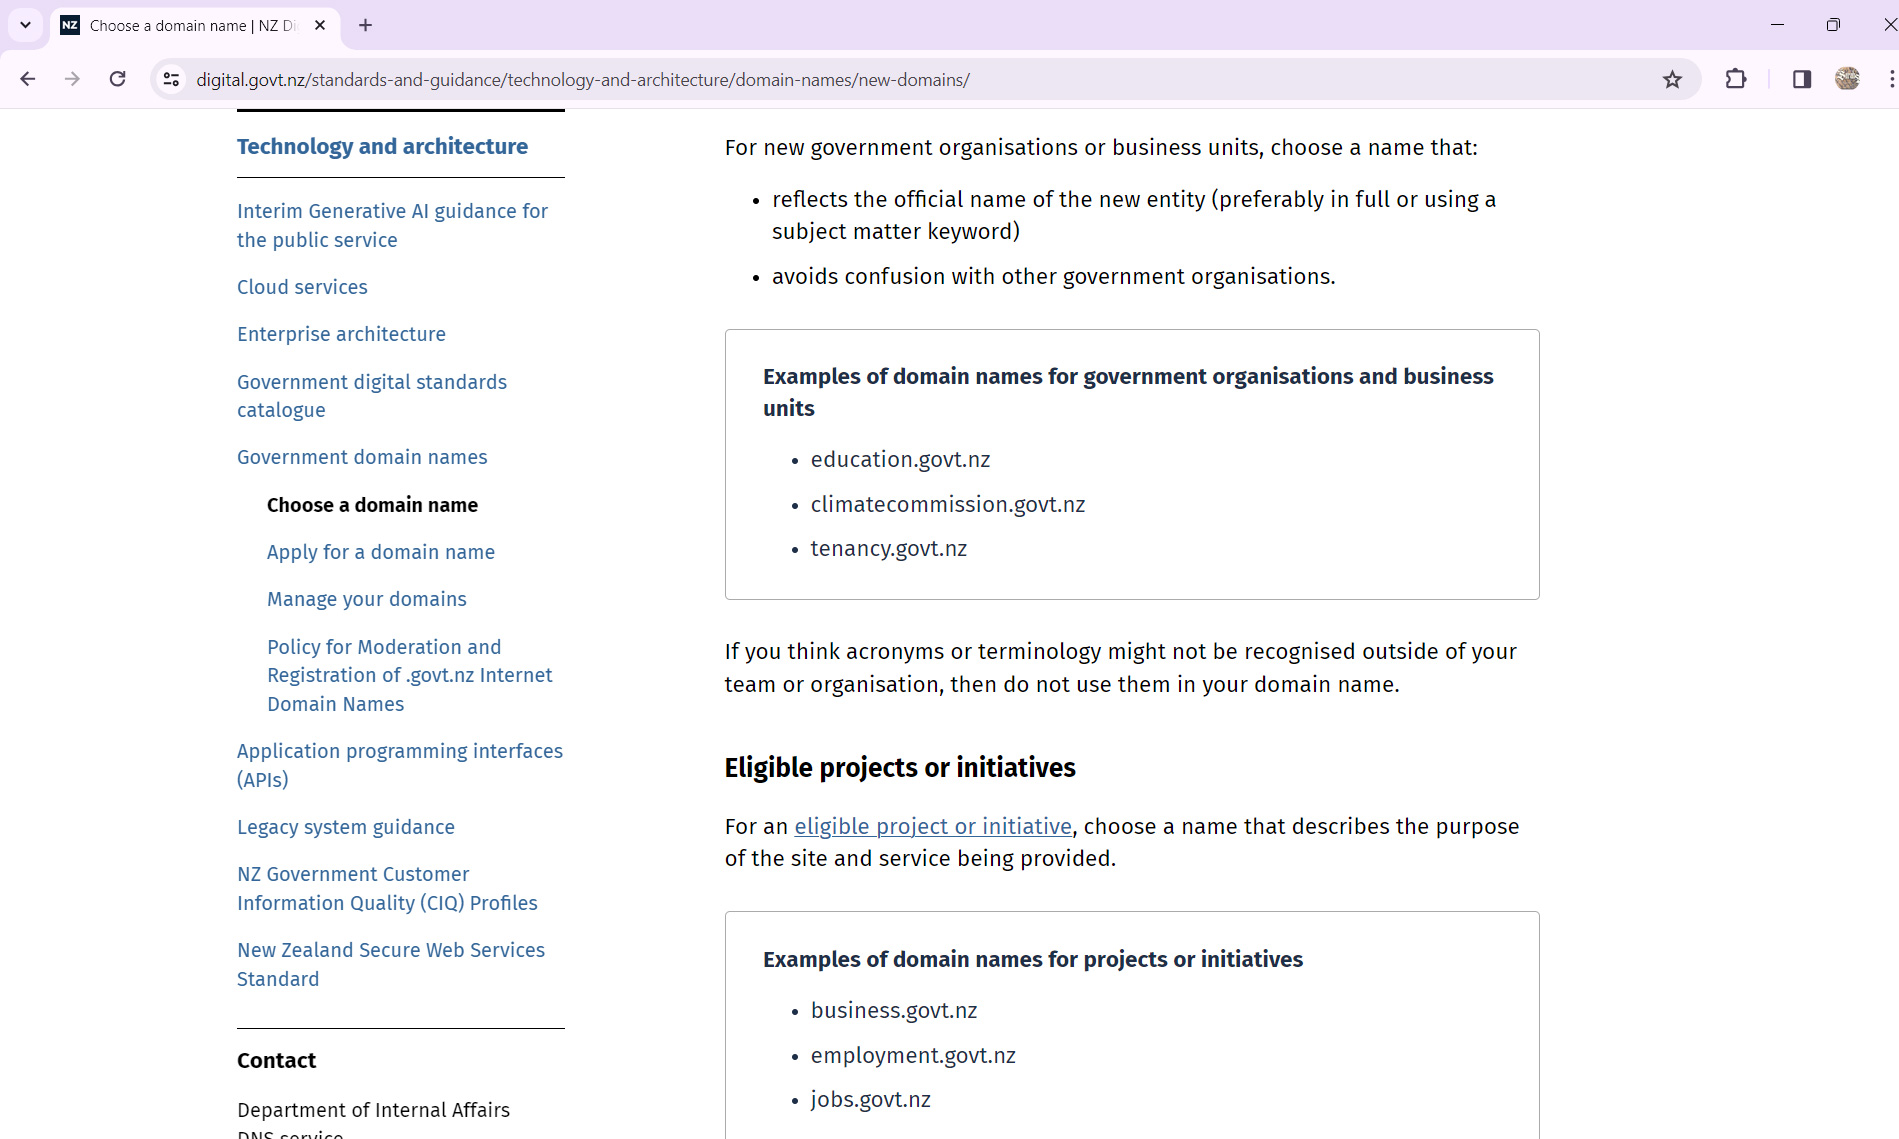Click the address bar URL

click(x=583, y=79)
